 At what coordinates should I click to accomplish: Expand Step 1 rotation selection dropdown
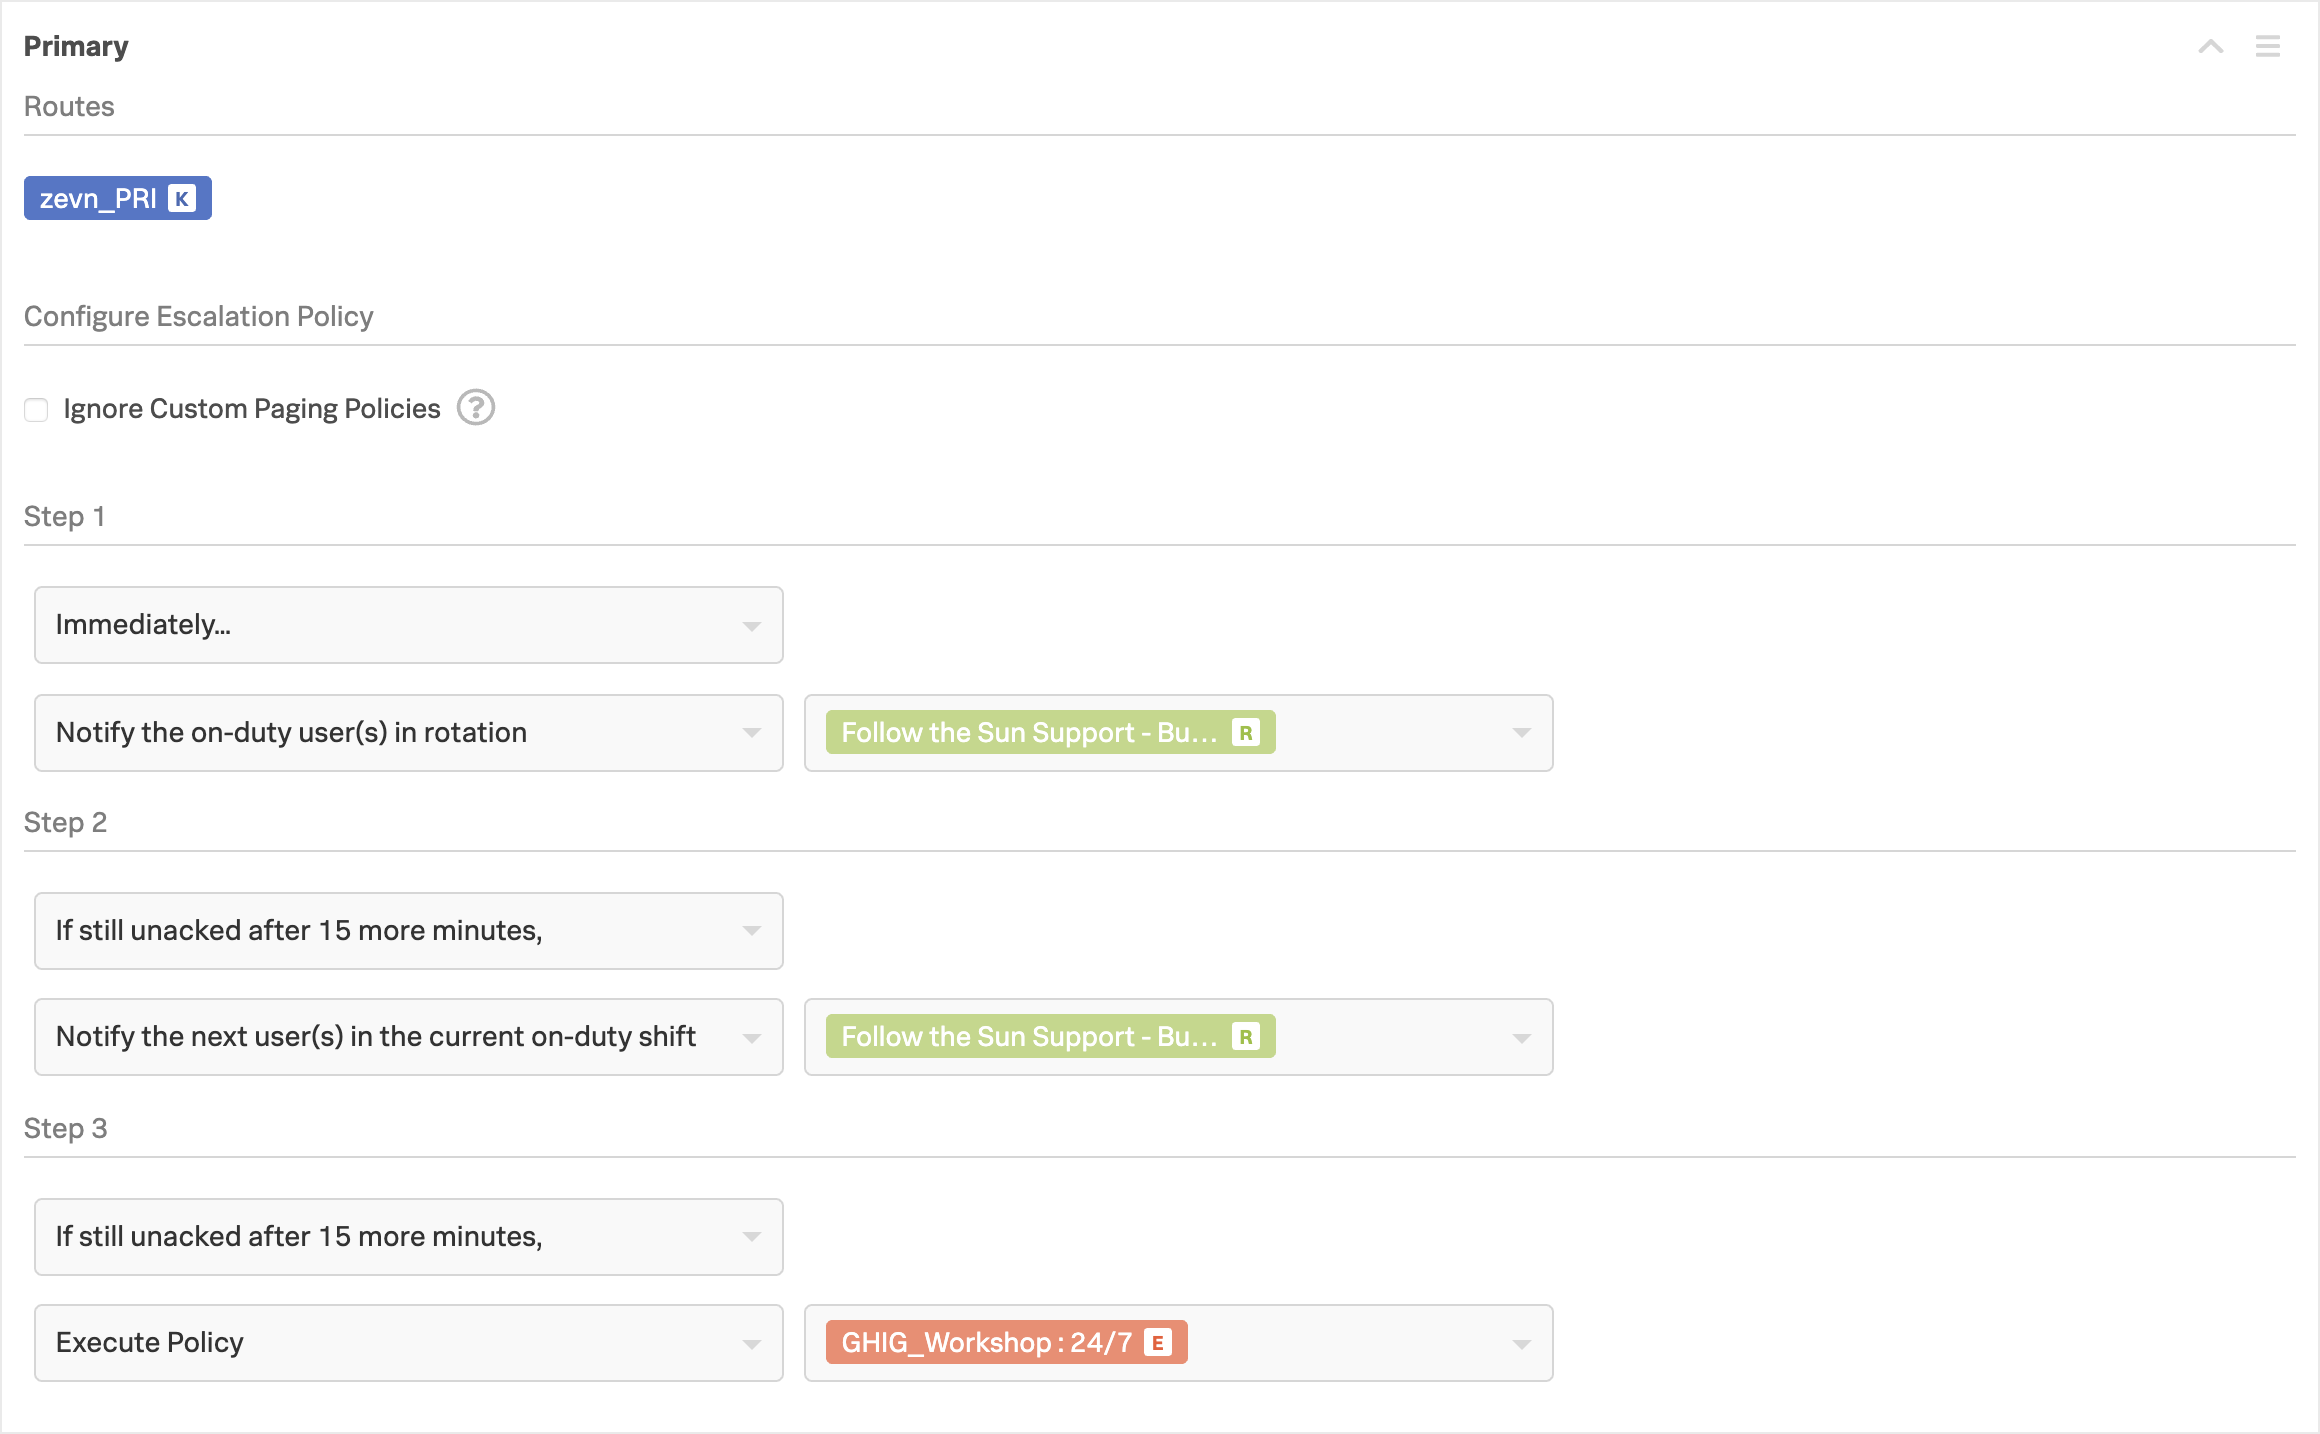pos(1521,733)
